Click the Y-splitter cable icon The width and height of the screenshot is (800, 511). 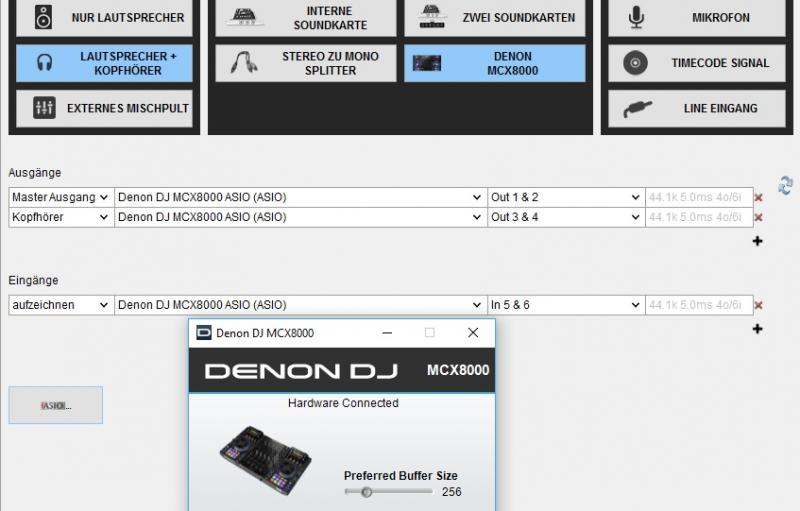244,62
